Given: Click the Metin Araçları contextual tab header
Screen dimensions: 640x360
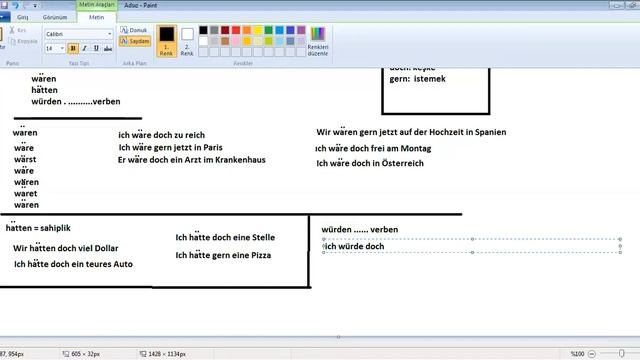Looking at the screenshot, I should (x=96, y=4).
